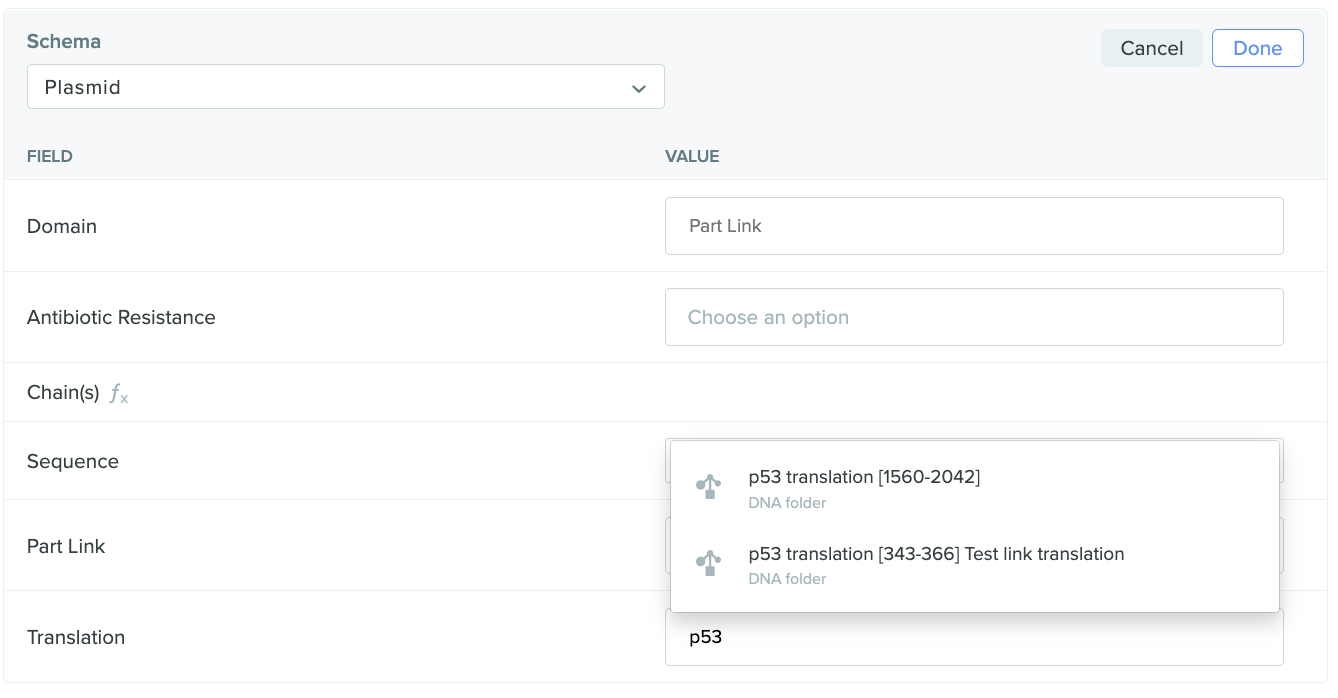Click the Translation field containing p53
The width and height of the screenshot is (1338, 698).
pyautogui.click(x=973, y=637)
